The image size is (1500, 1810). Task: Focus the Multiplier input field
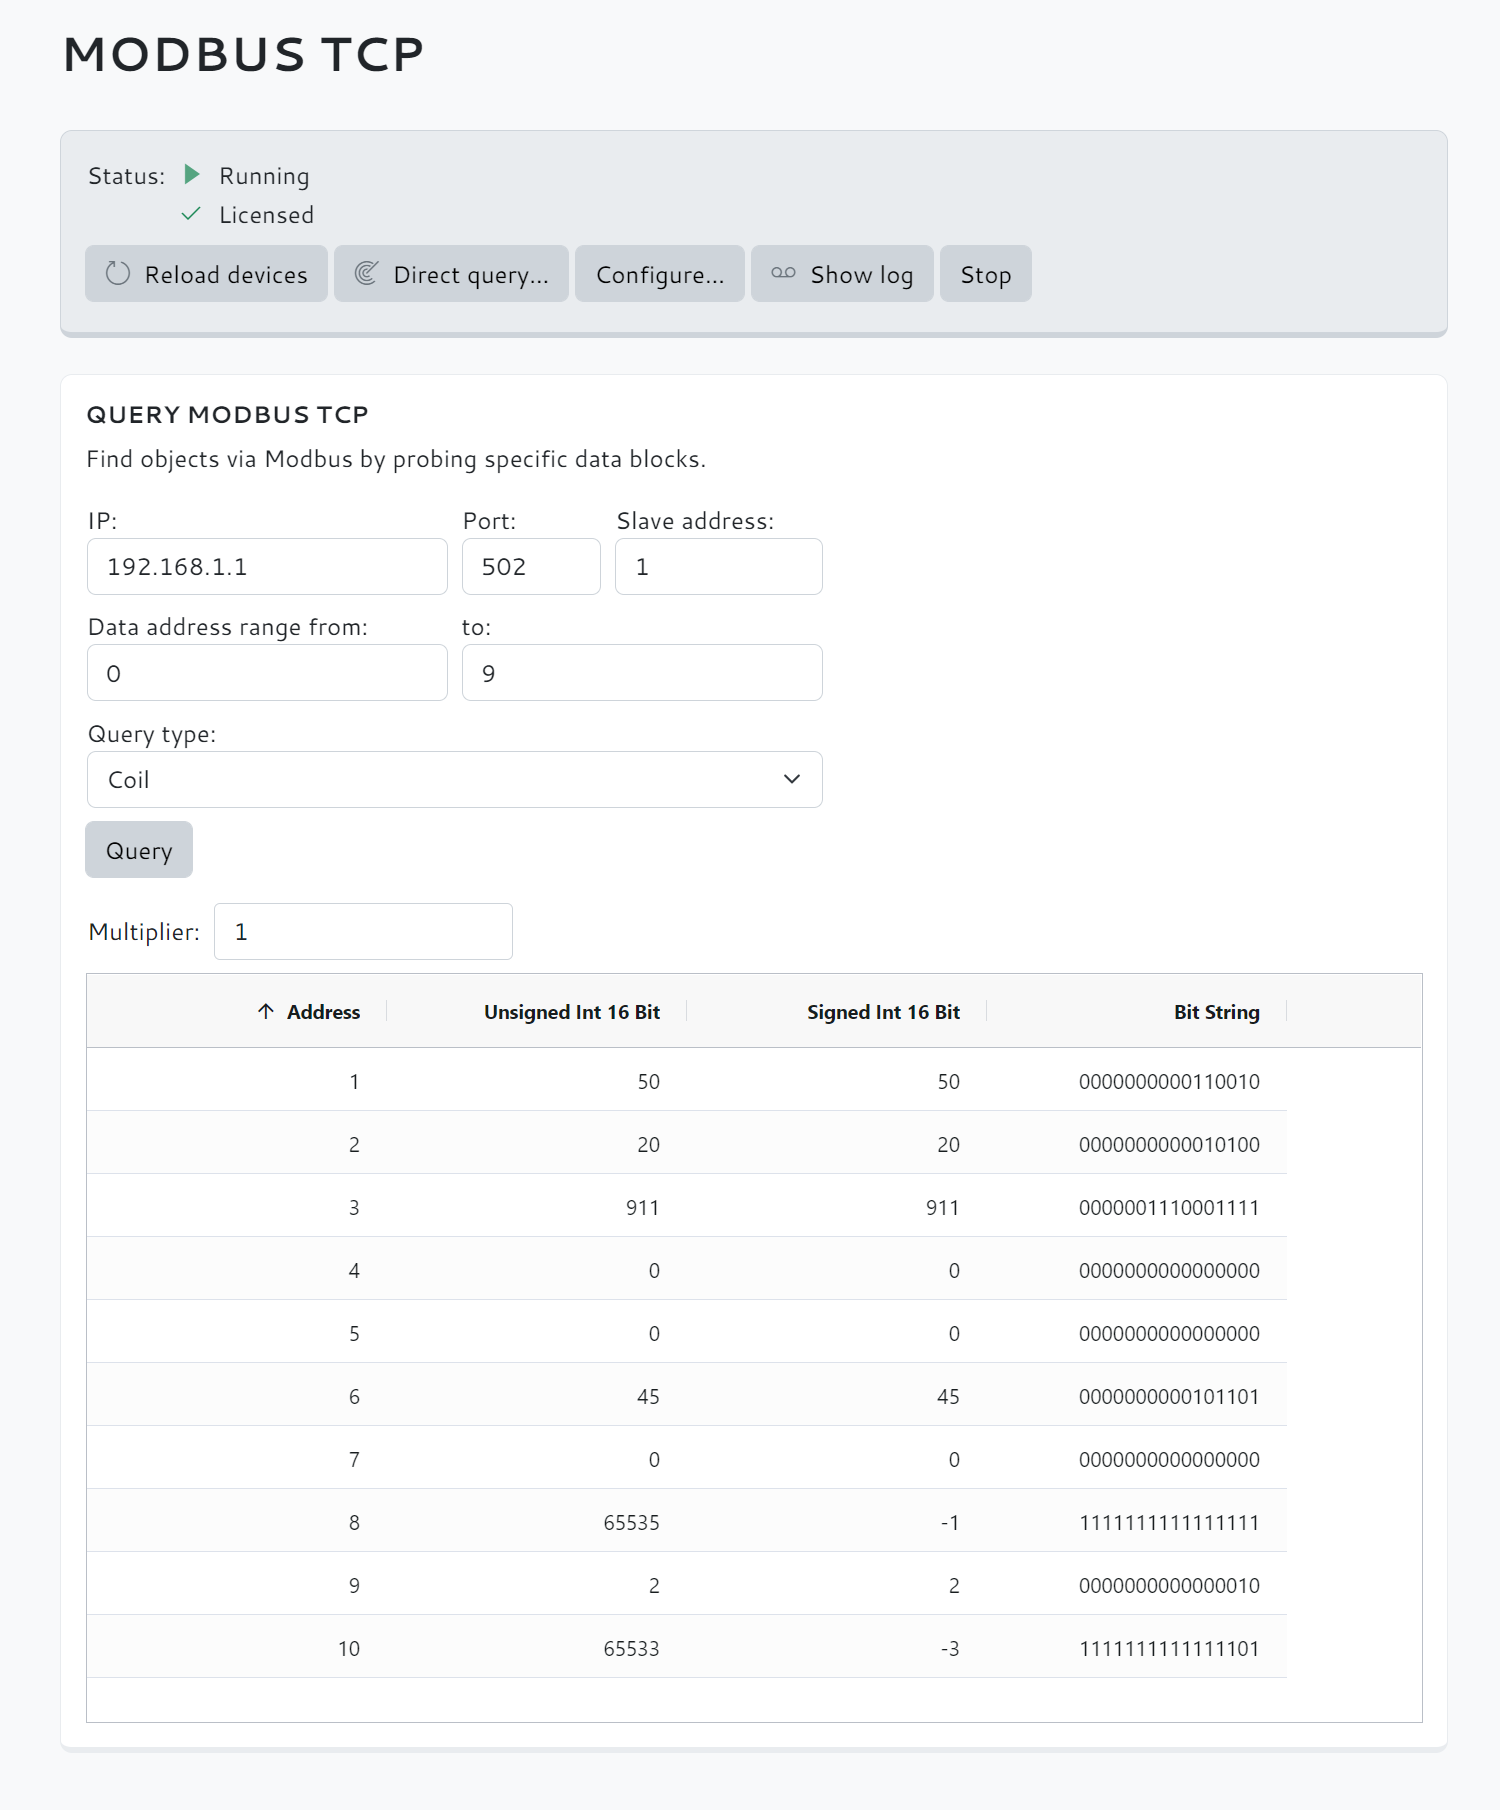pos(363,932)
